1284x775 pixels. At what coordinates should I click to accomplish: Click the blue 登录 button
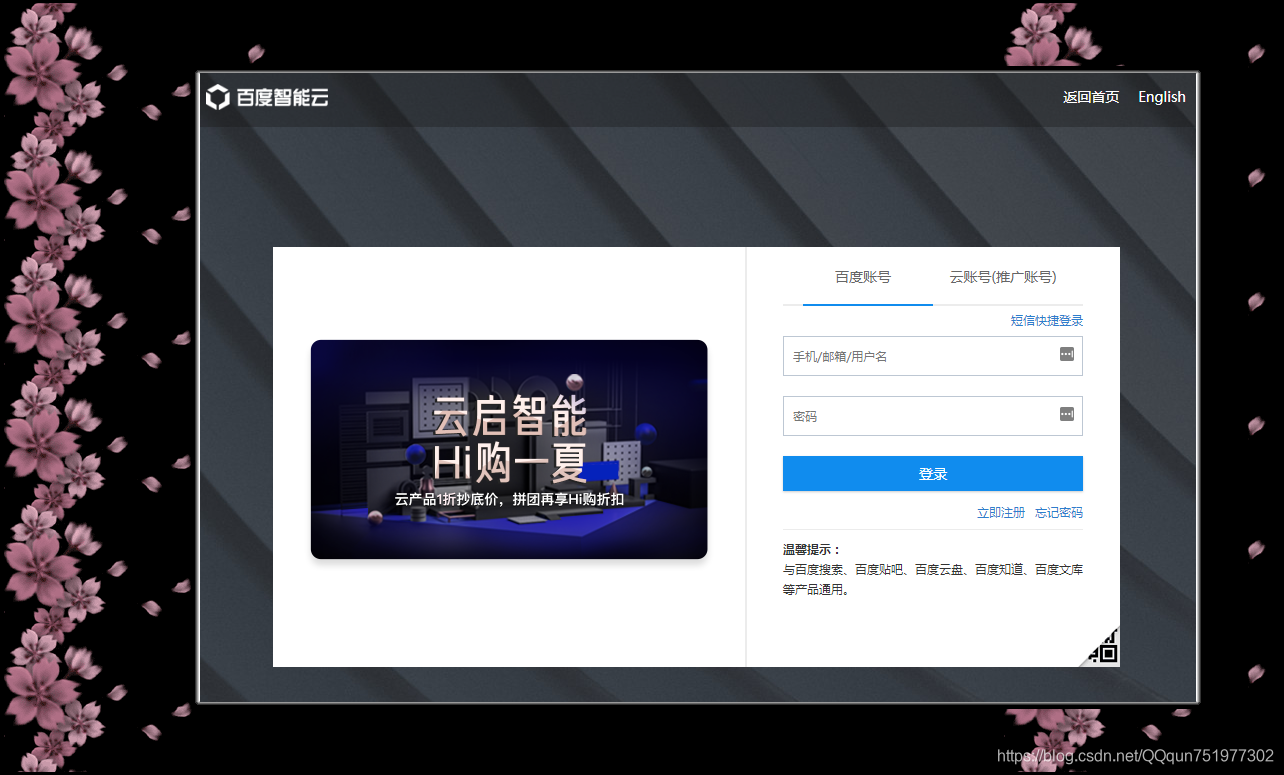coord(933,474)
